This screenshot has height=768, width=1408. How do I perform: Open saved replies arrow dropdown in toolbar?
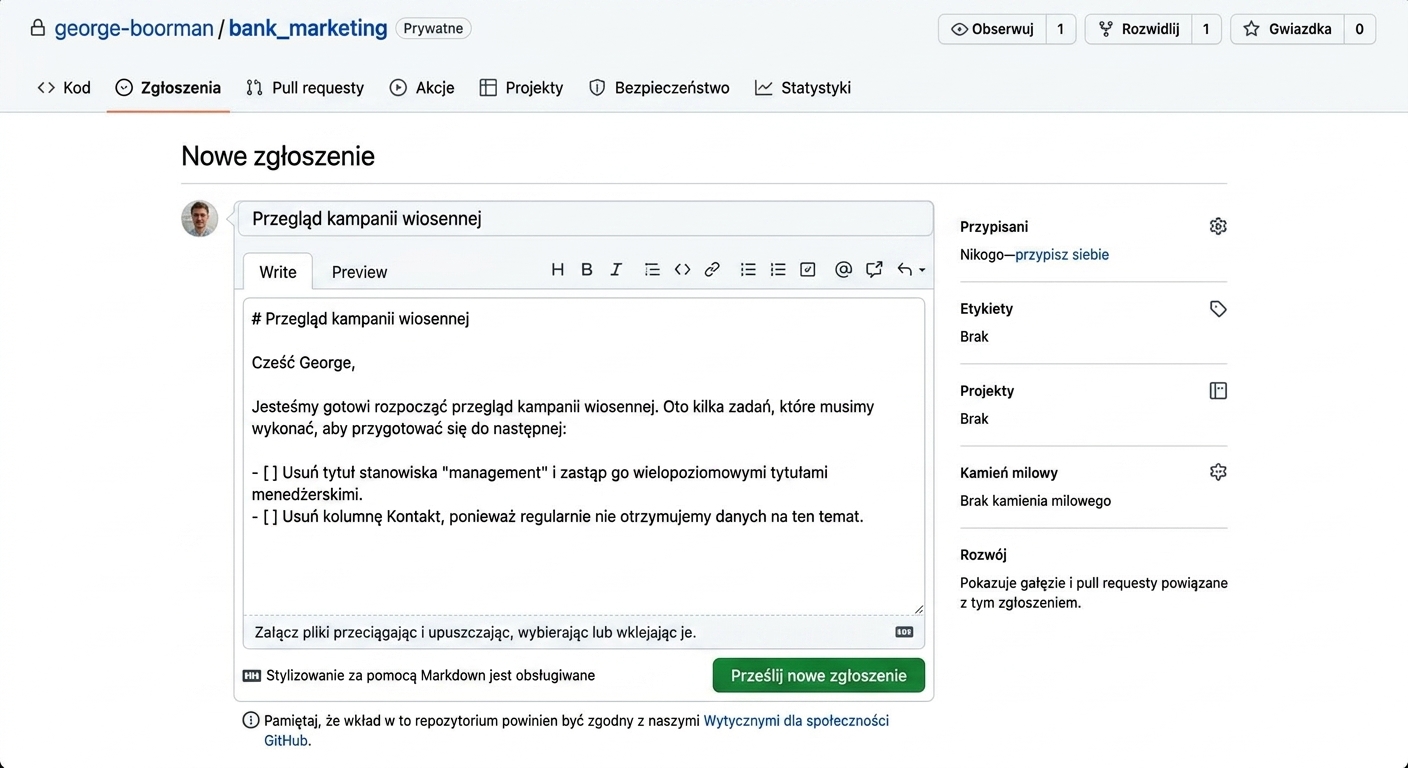(x=910, y=270)
